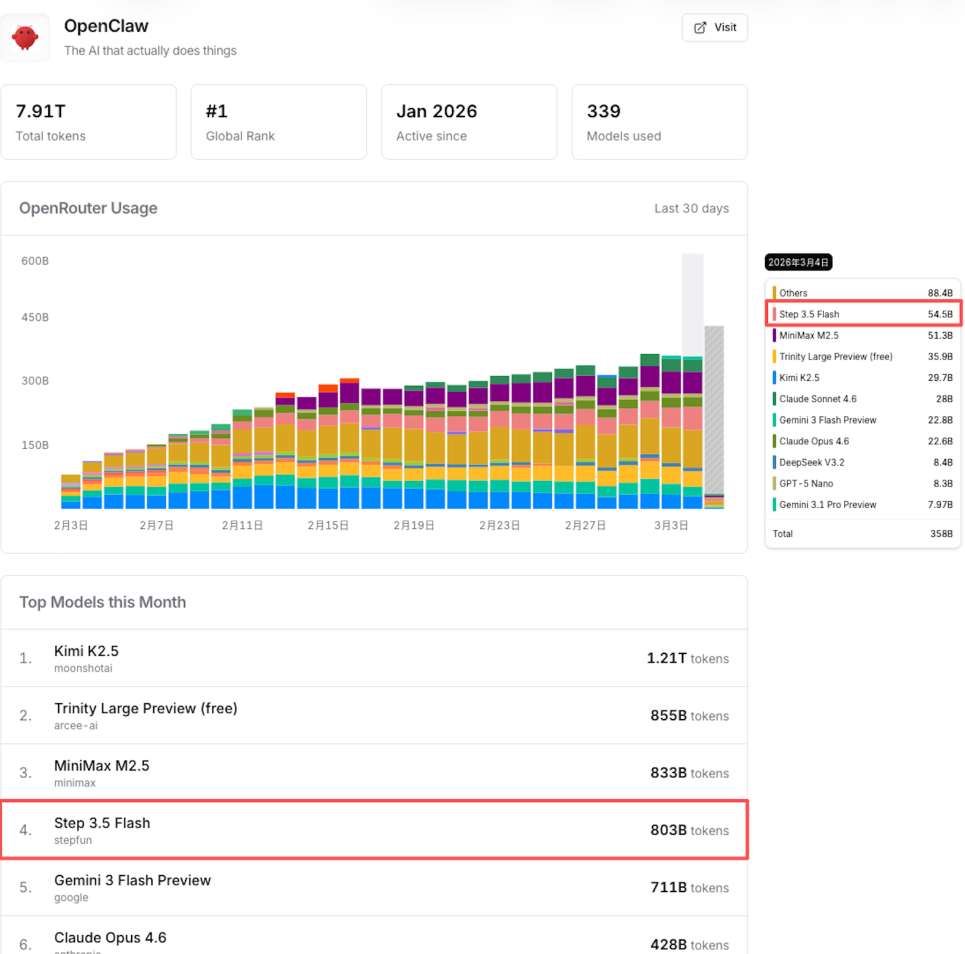Open Gemini 3 Flash Preview model row
The width and height of the screenshot is (965, 954).
(132, 880)
